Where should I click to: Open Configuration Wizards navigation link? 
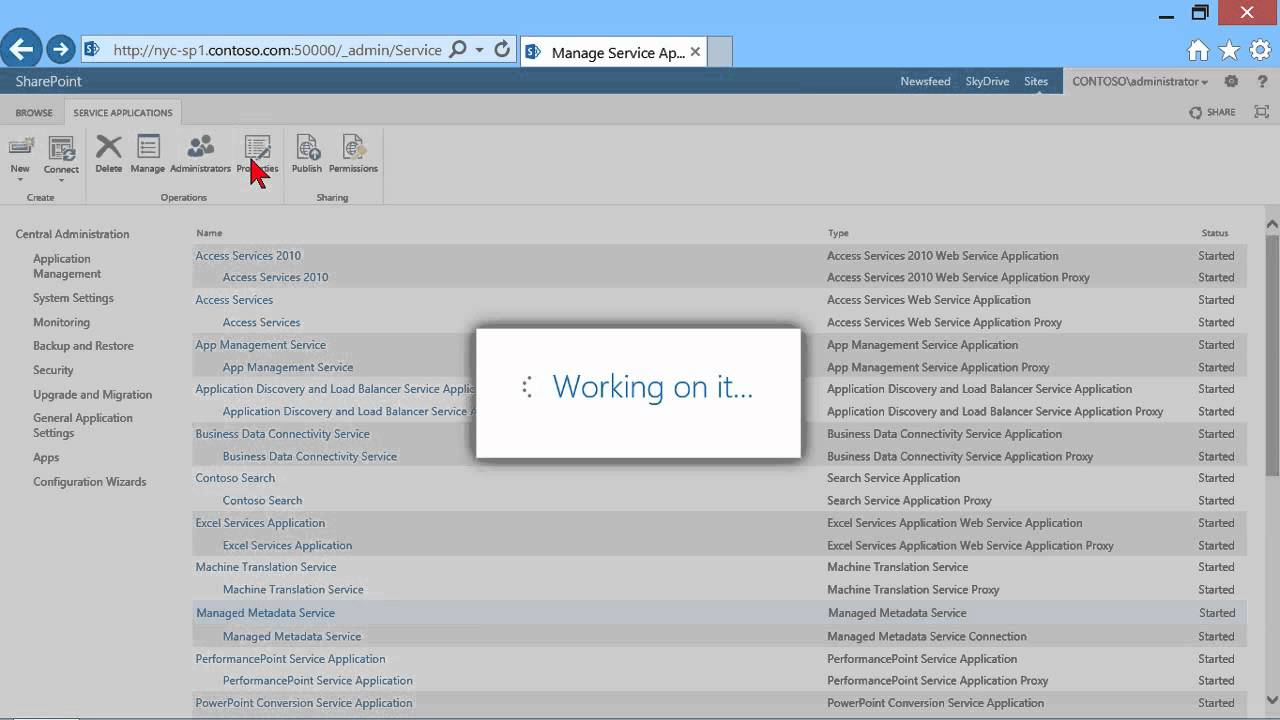(x=89, y=482)
